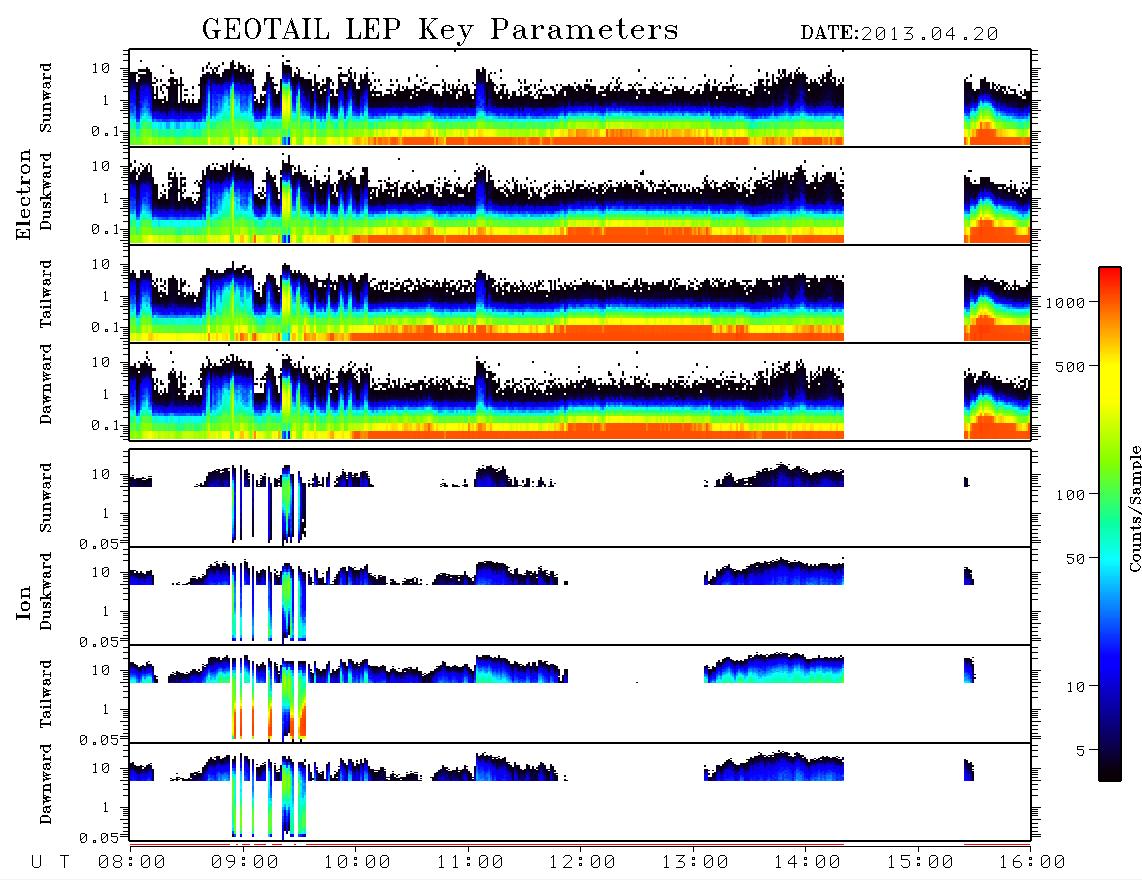This screenshot has width=1142, height=880.
Task: Click the 500 colorbar tick label
Action: coord(1071,366)
